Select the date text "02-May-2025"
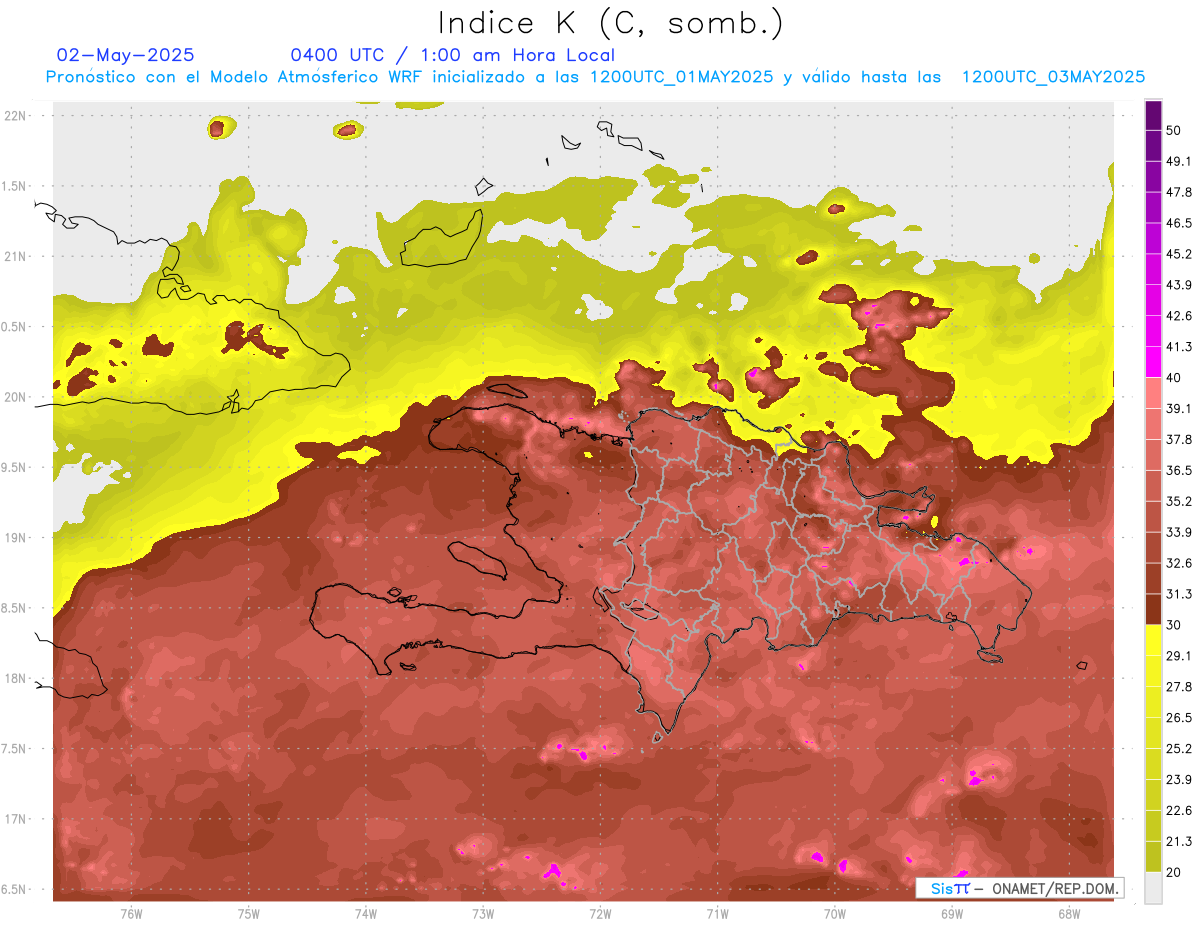 click(x=126, y=55)
